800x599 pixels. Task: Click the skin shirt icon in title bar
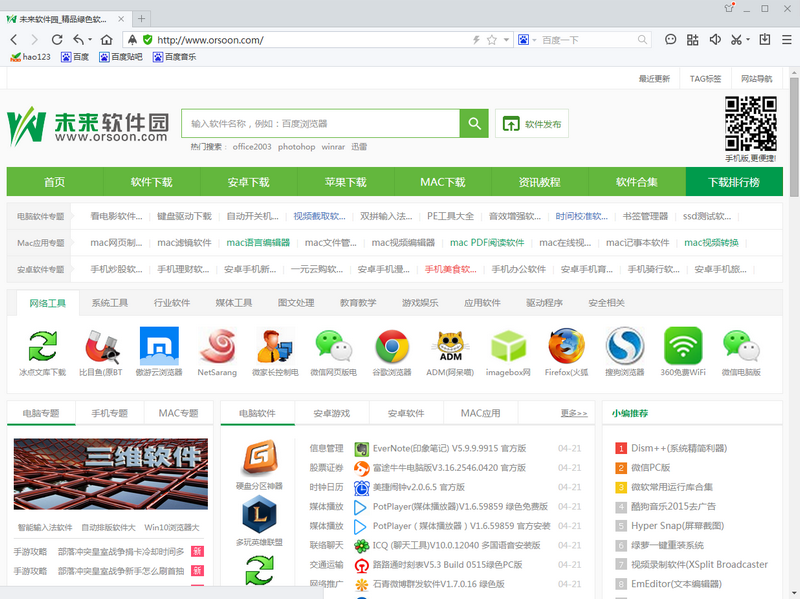pyautogui.click(x=729, y=8)
